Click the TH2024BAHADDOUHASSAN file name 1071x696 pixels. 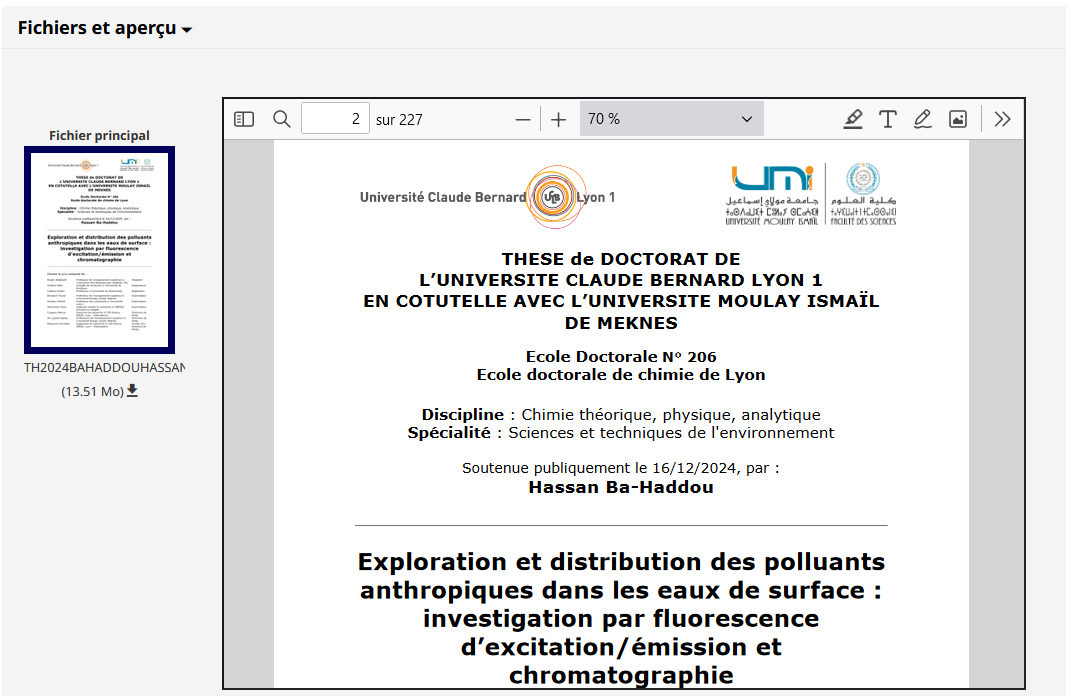pyautogui.click(x=105, y=367)
